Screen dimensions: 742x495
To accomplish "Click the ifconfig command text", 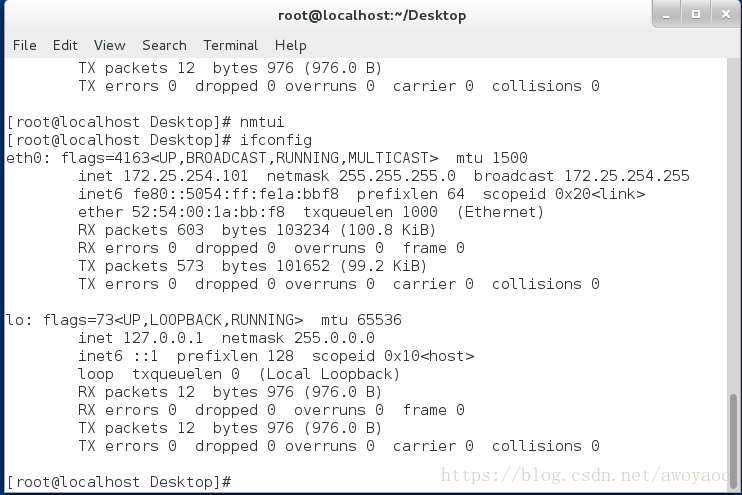I will pos(275,141).
